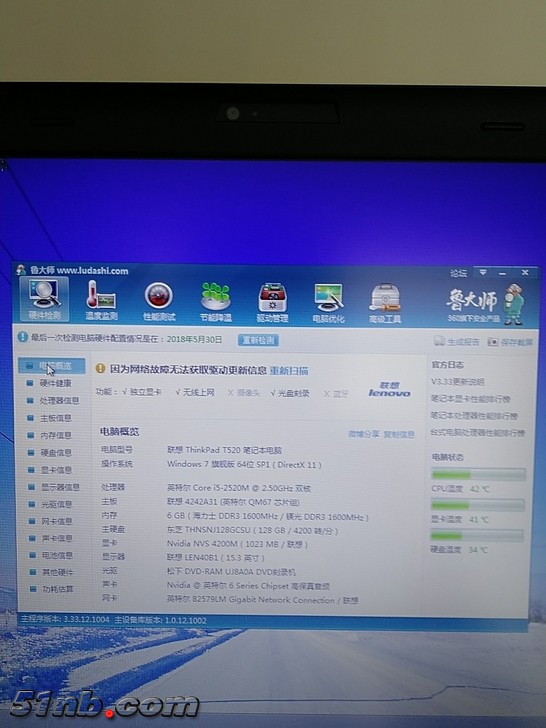This screenshot has width=546, height=728.
Task: Open the title bar dropdown menu arrow
Action: pyautogui.click(x=483, y=273)
